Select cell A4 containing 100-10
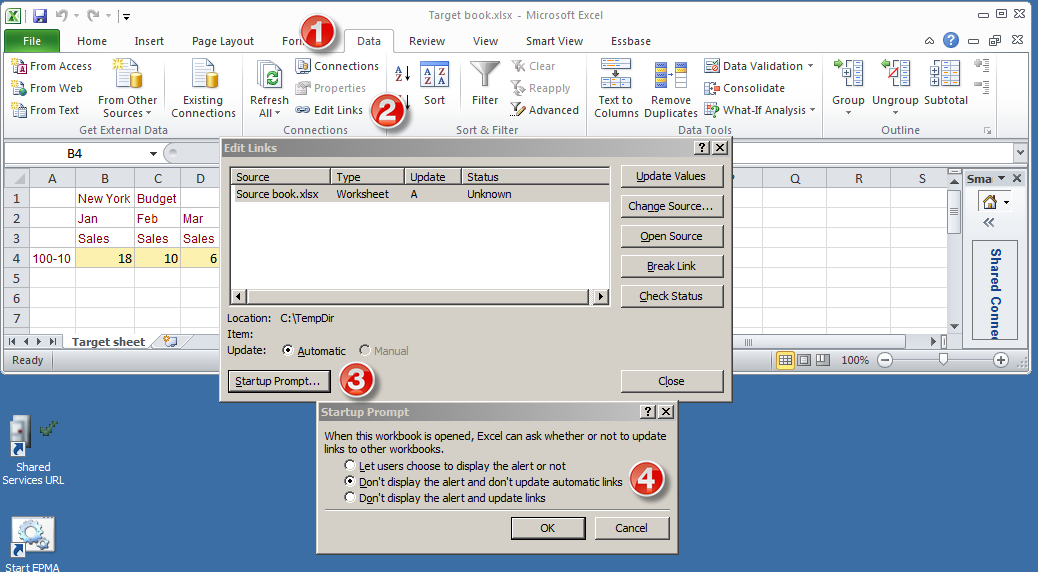 click(x=52, y=258)
